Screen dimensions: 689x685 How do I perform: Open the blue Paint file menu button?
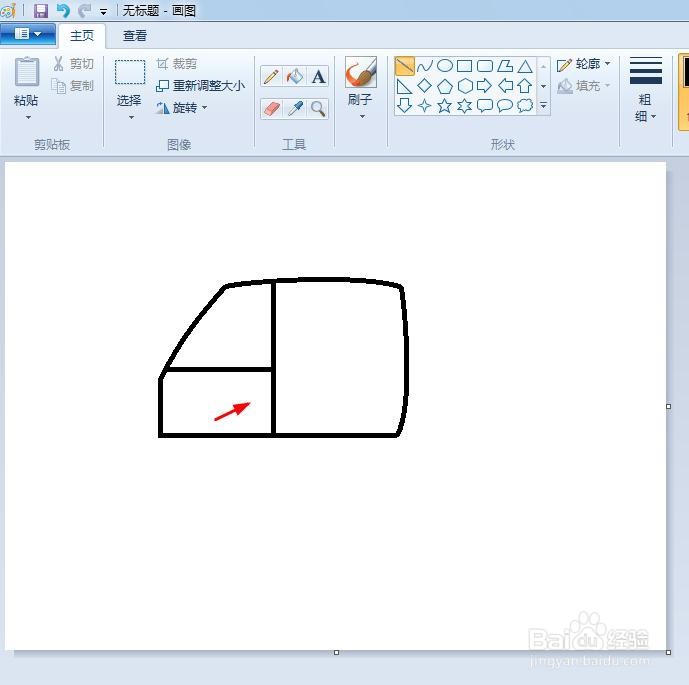[x=28, y=34]
